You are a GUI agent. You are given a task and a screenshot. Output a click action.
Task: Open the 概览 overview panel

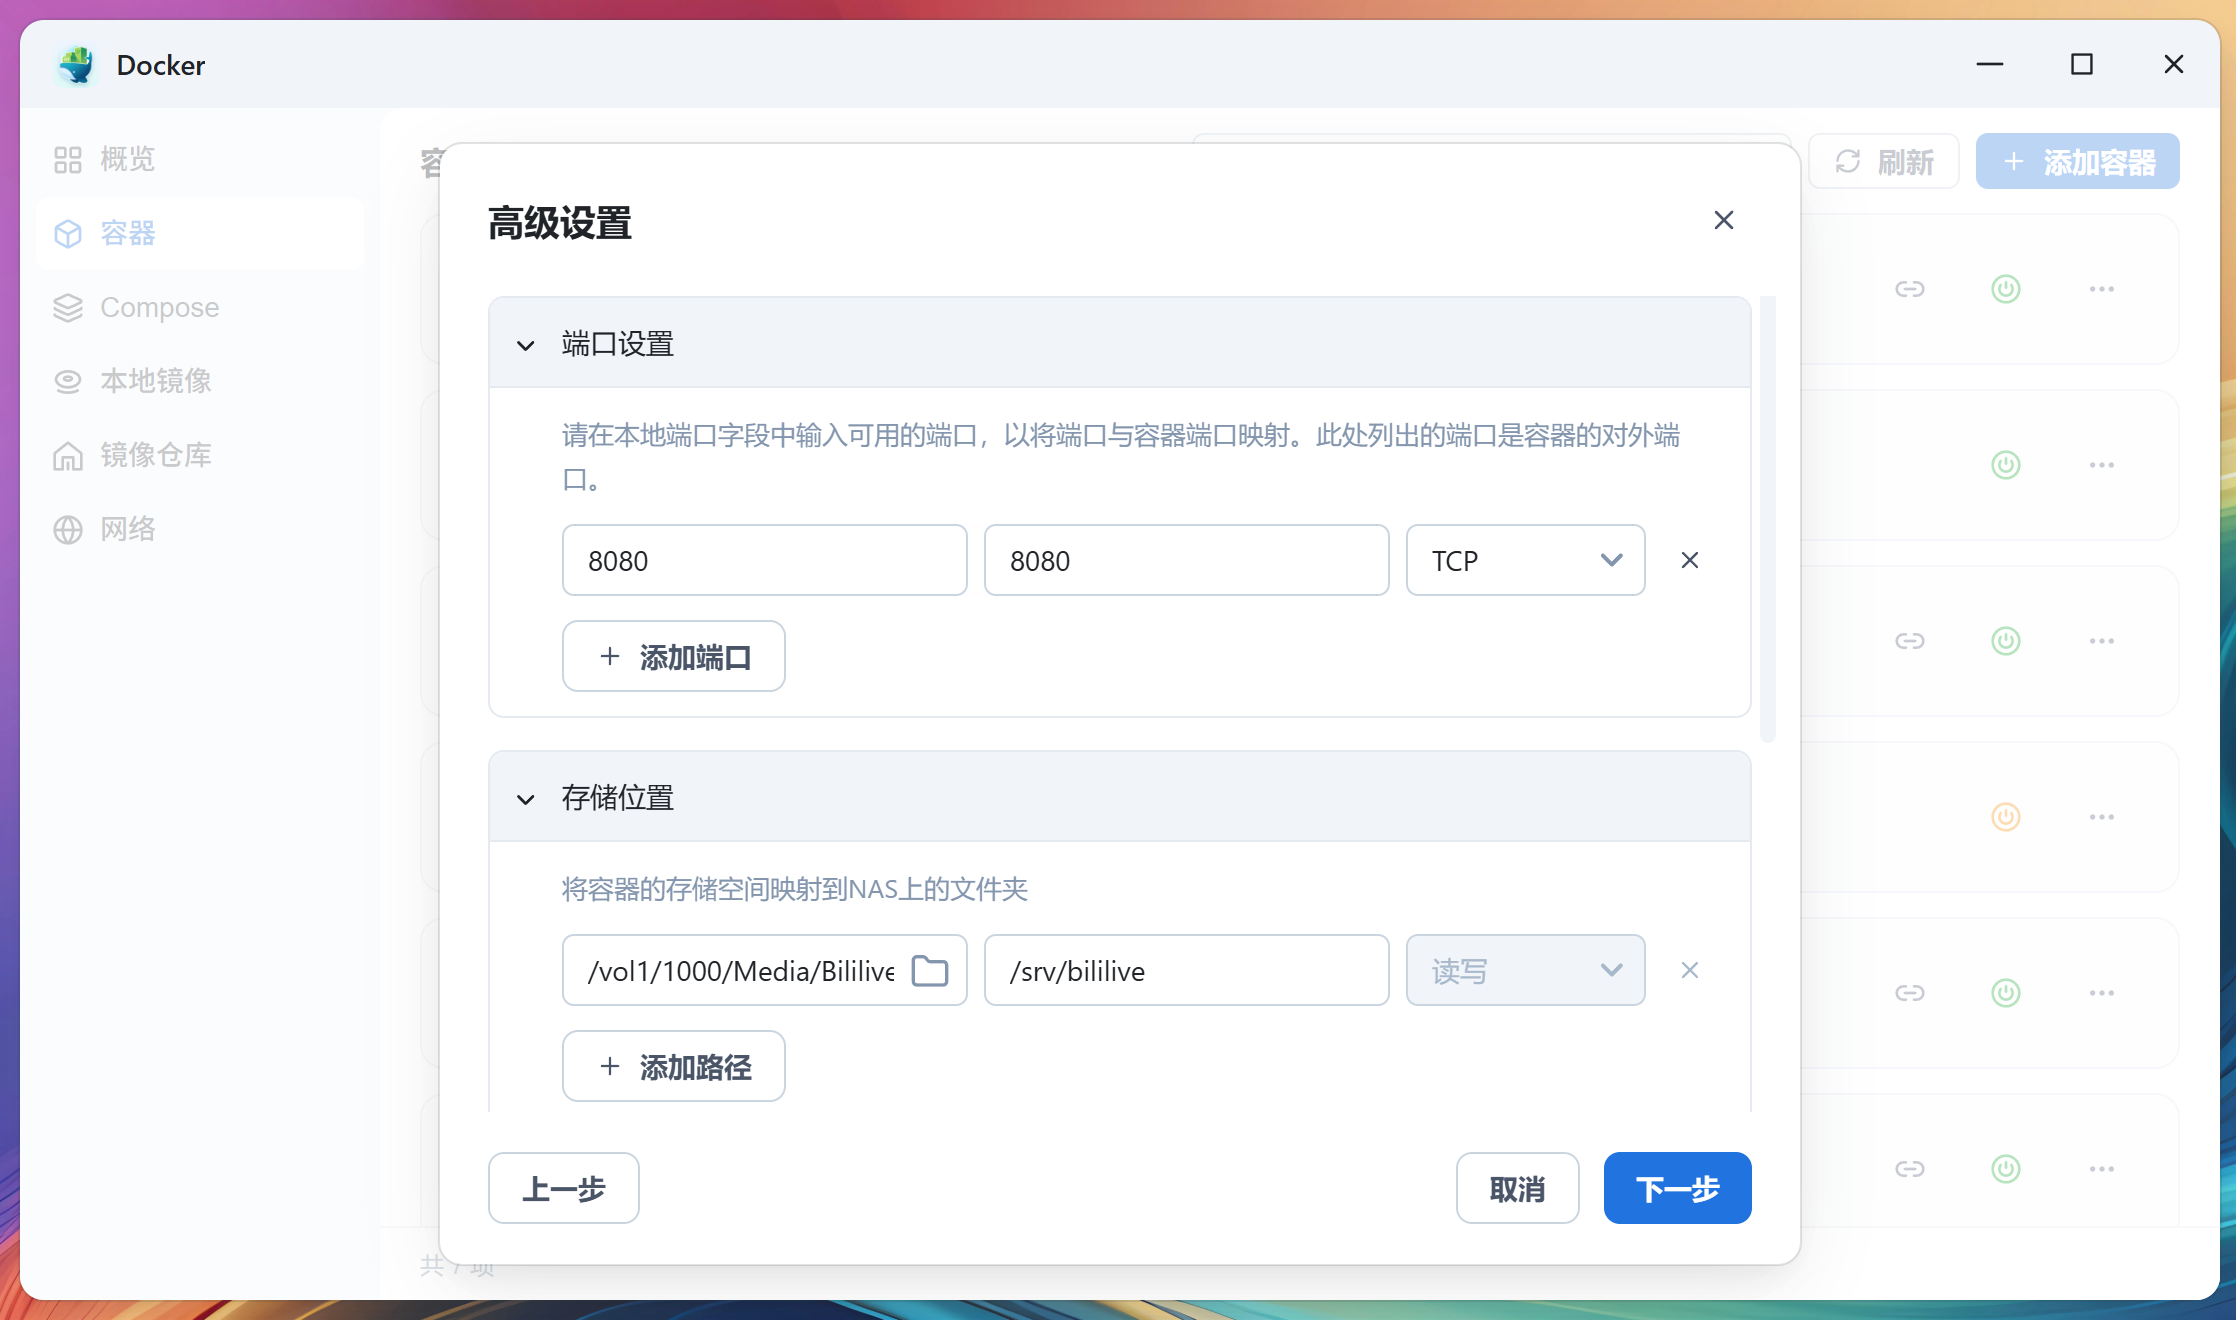(x=126, y=159)
